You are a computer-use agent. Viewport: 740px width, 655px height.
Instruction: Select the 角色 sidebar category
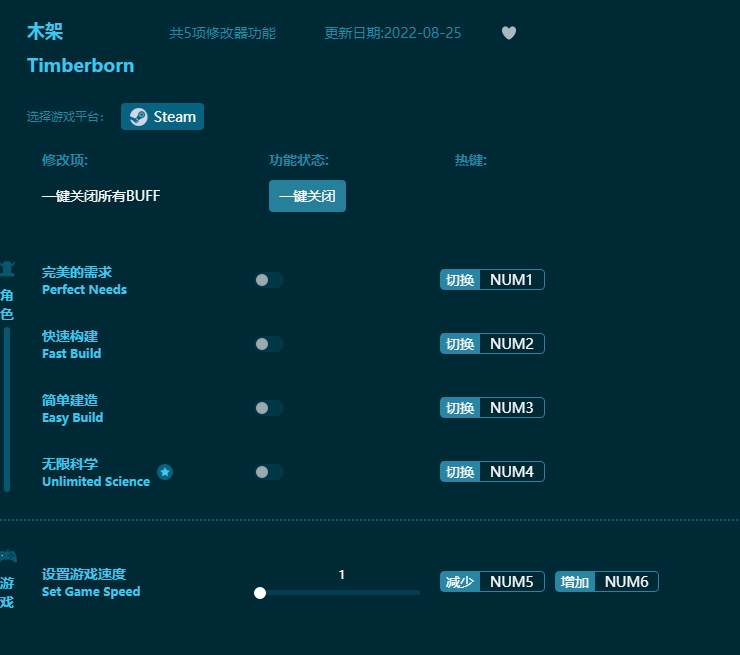(x=7, y=305)
